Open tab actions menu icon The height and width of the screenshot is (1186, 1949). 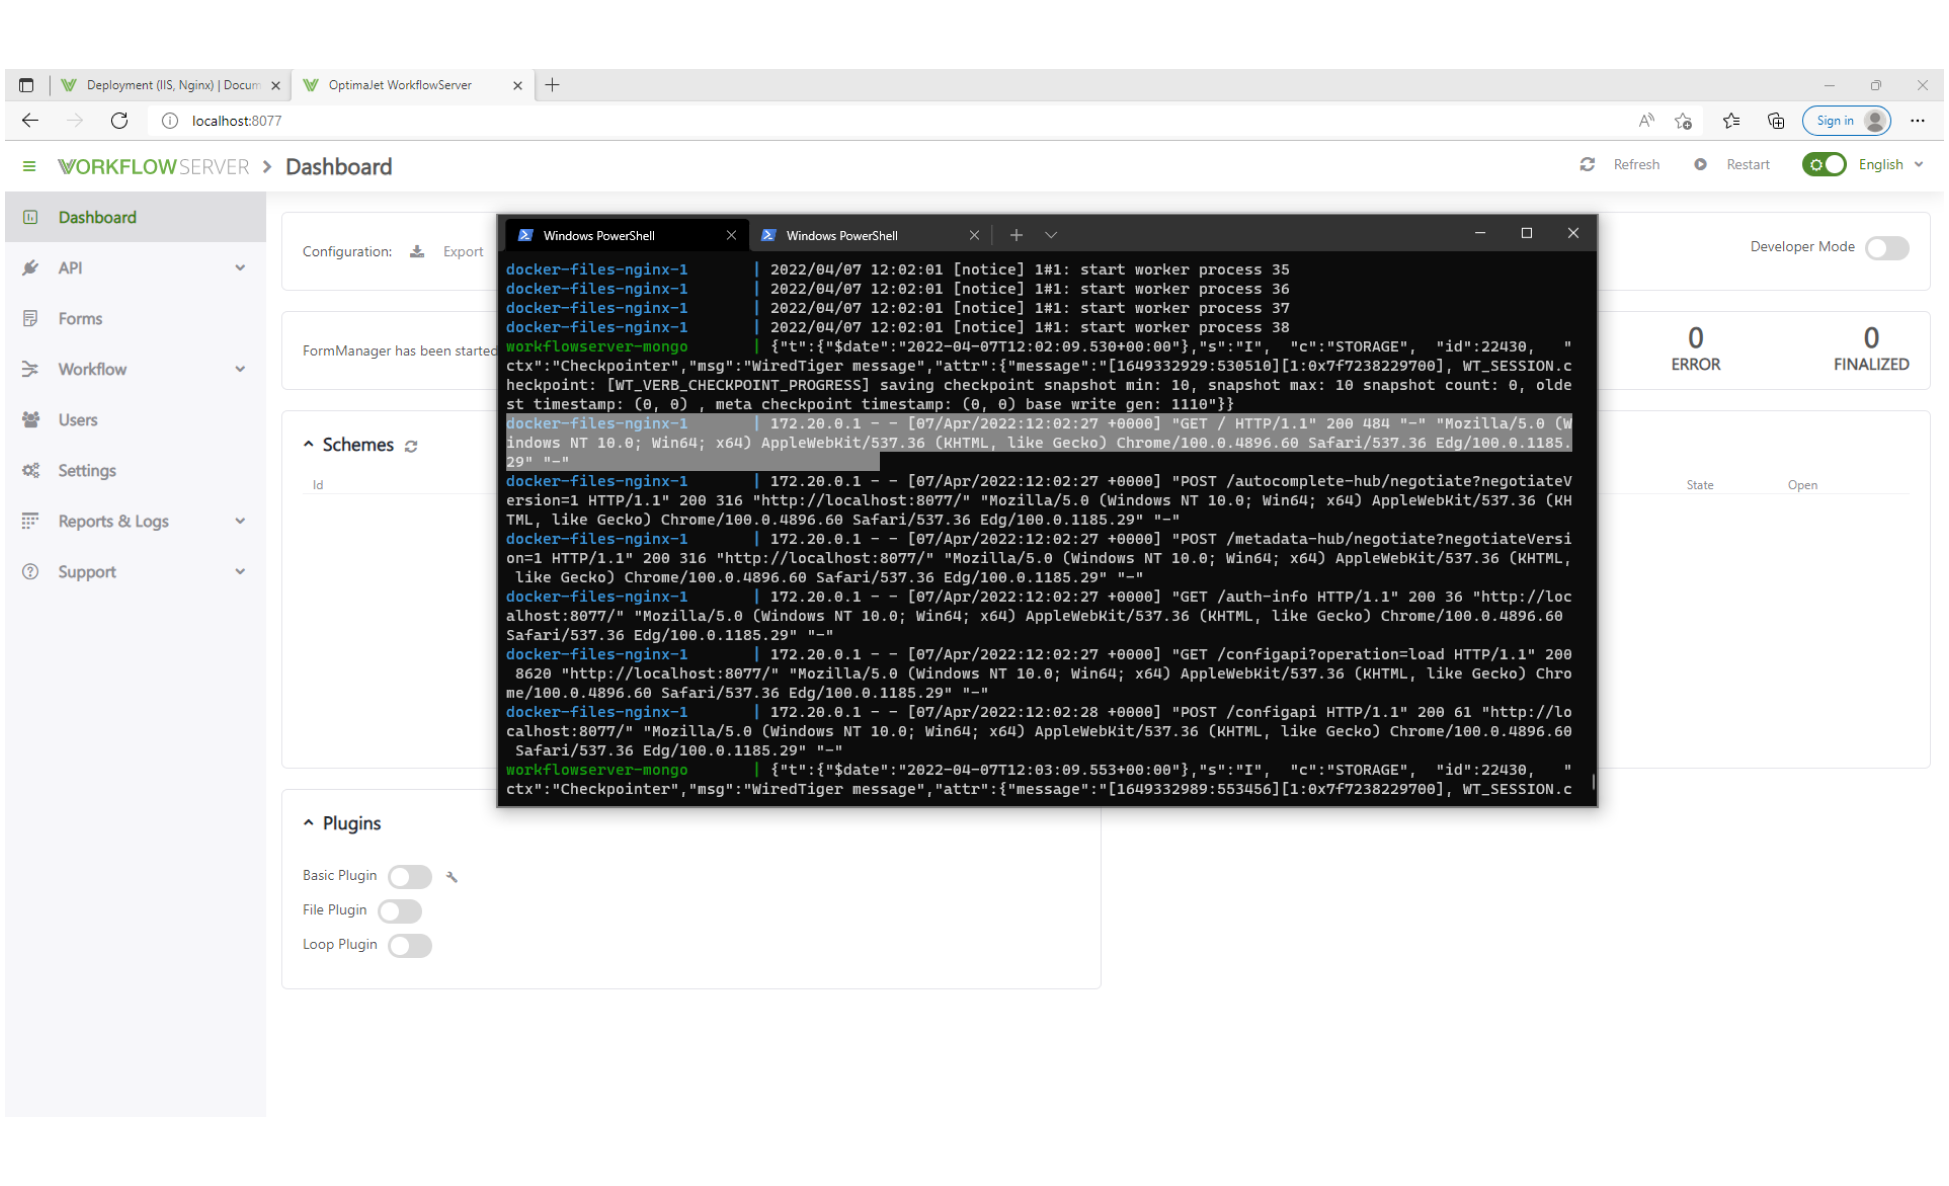[x=26, y=85]
